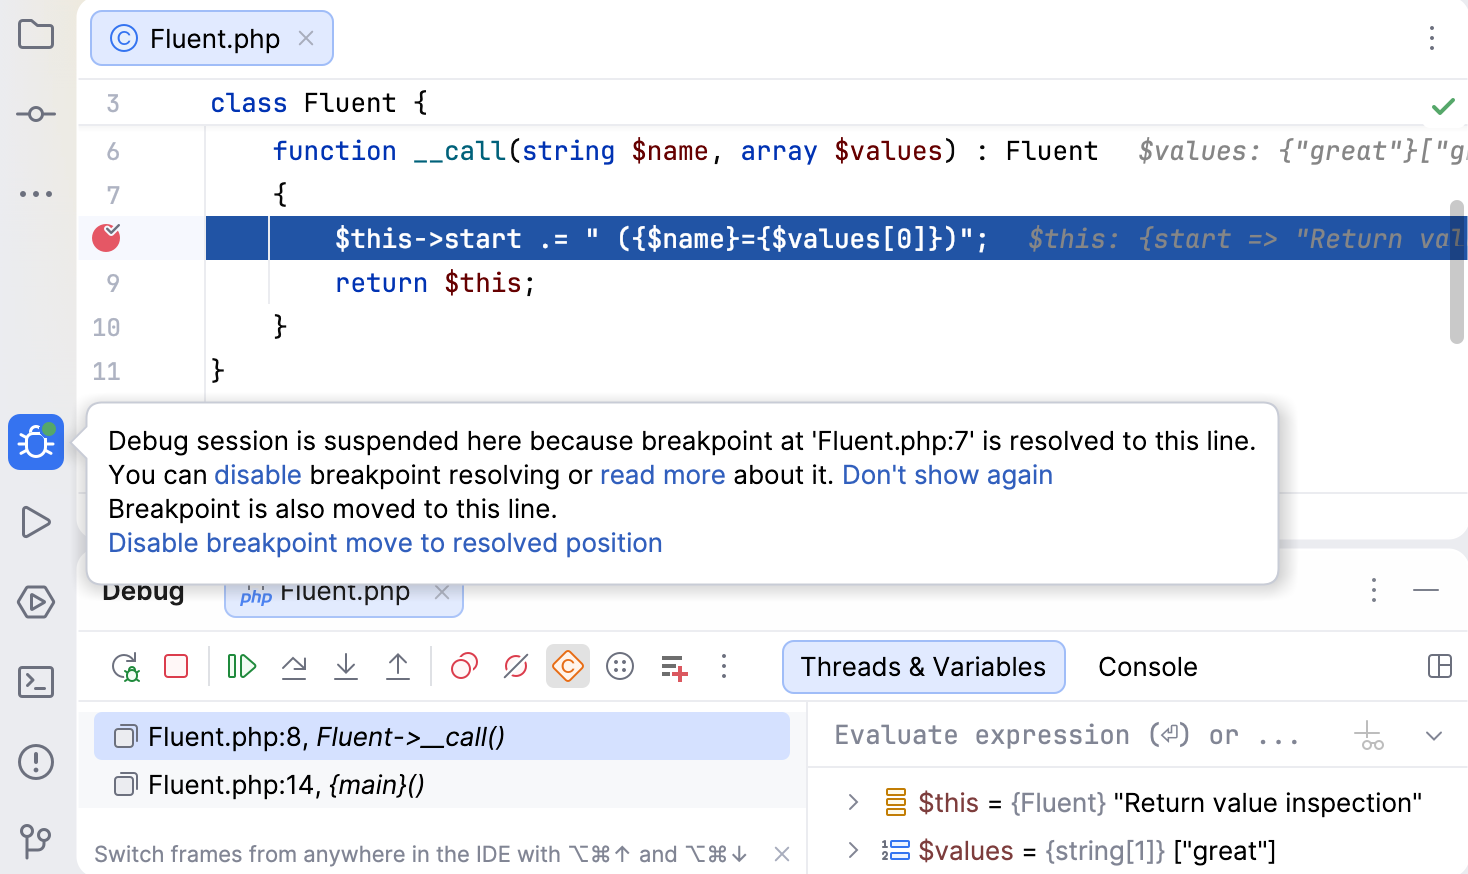Image resolution: width=1468 pixels, height=874 pixels.
Task: Step into the function call
Action: pos(346,667)
